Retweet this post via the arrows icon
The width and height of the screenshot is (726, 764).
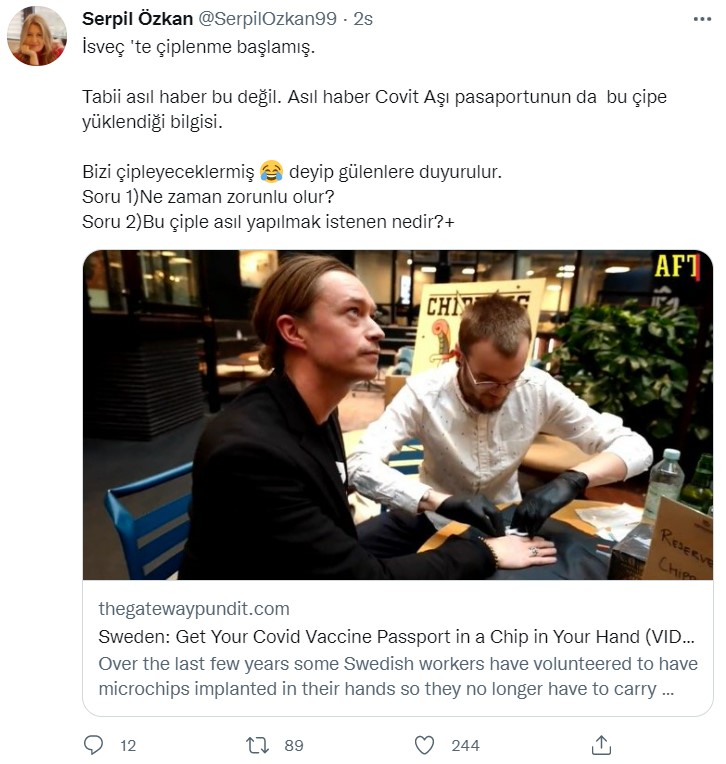coord(258,745)
